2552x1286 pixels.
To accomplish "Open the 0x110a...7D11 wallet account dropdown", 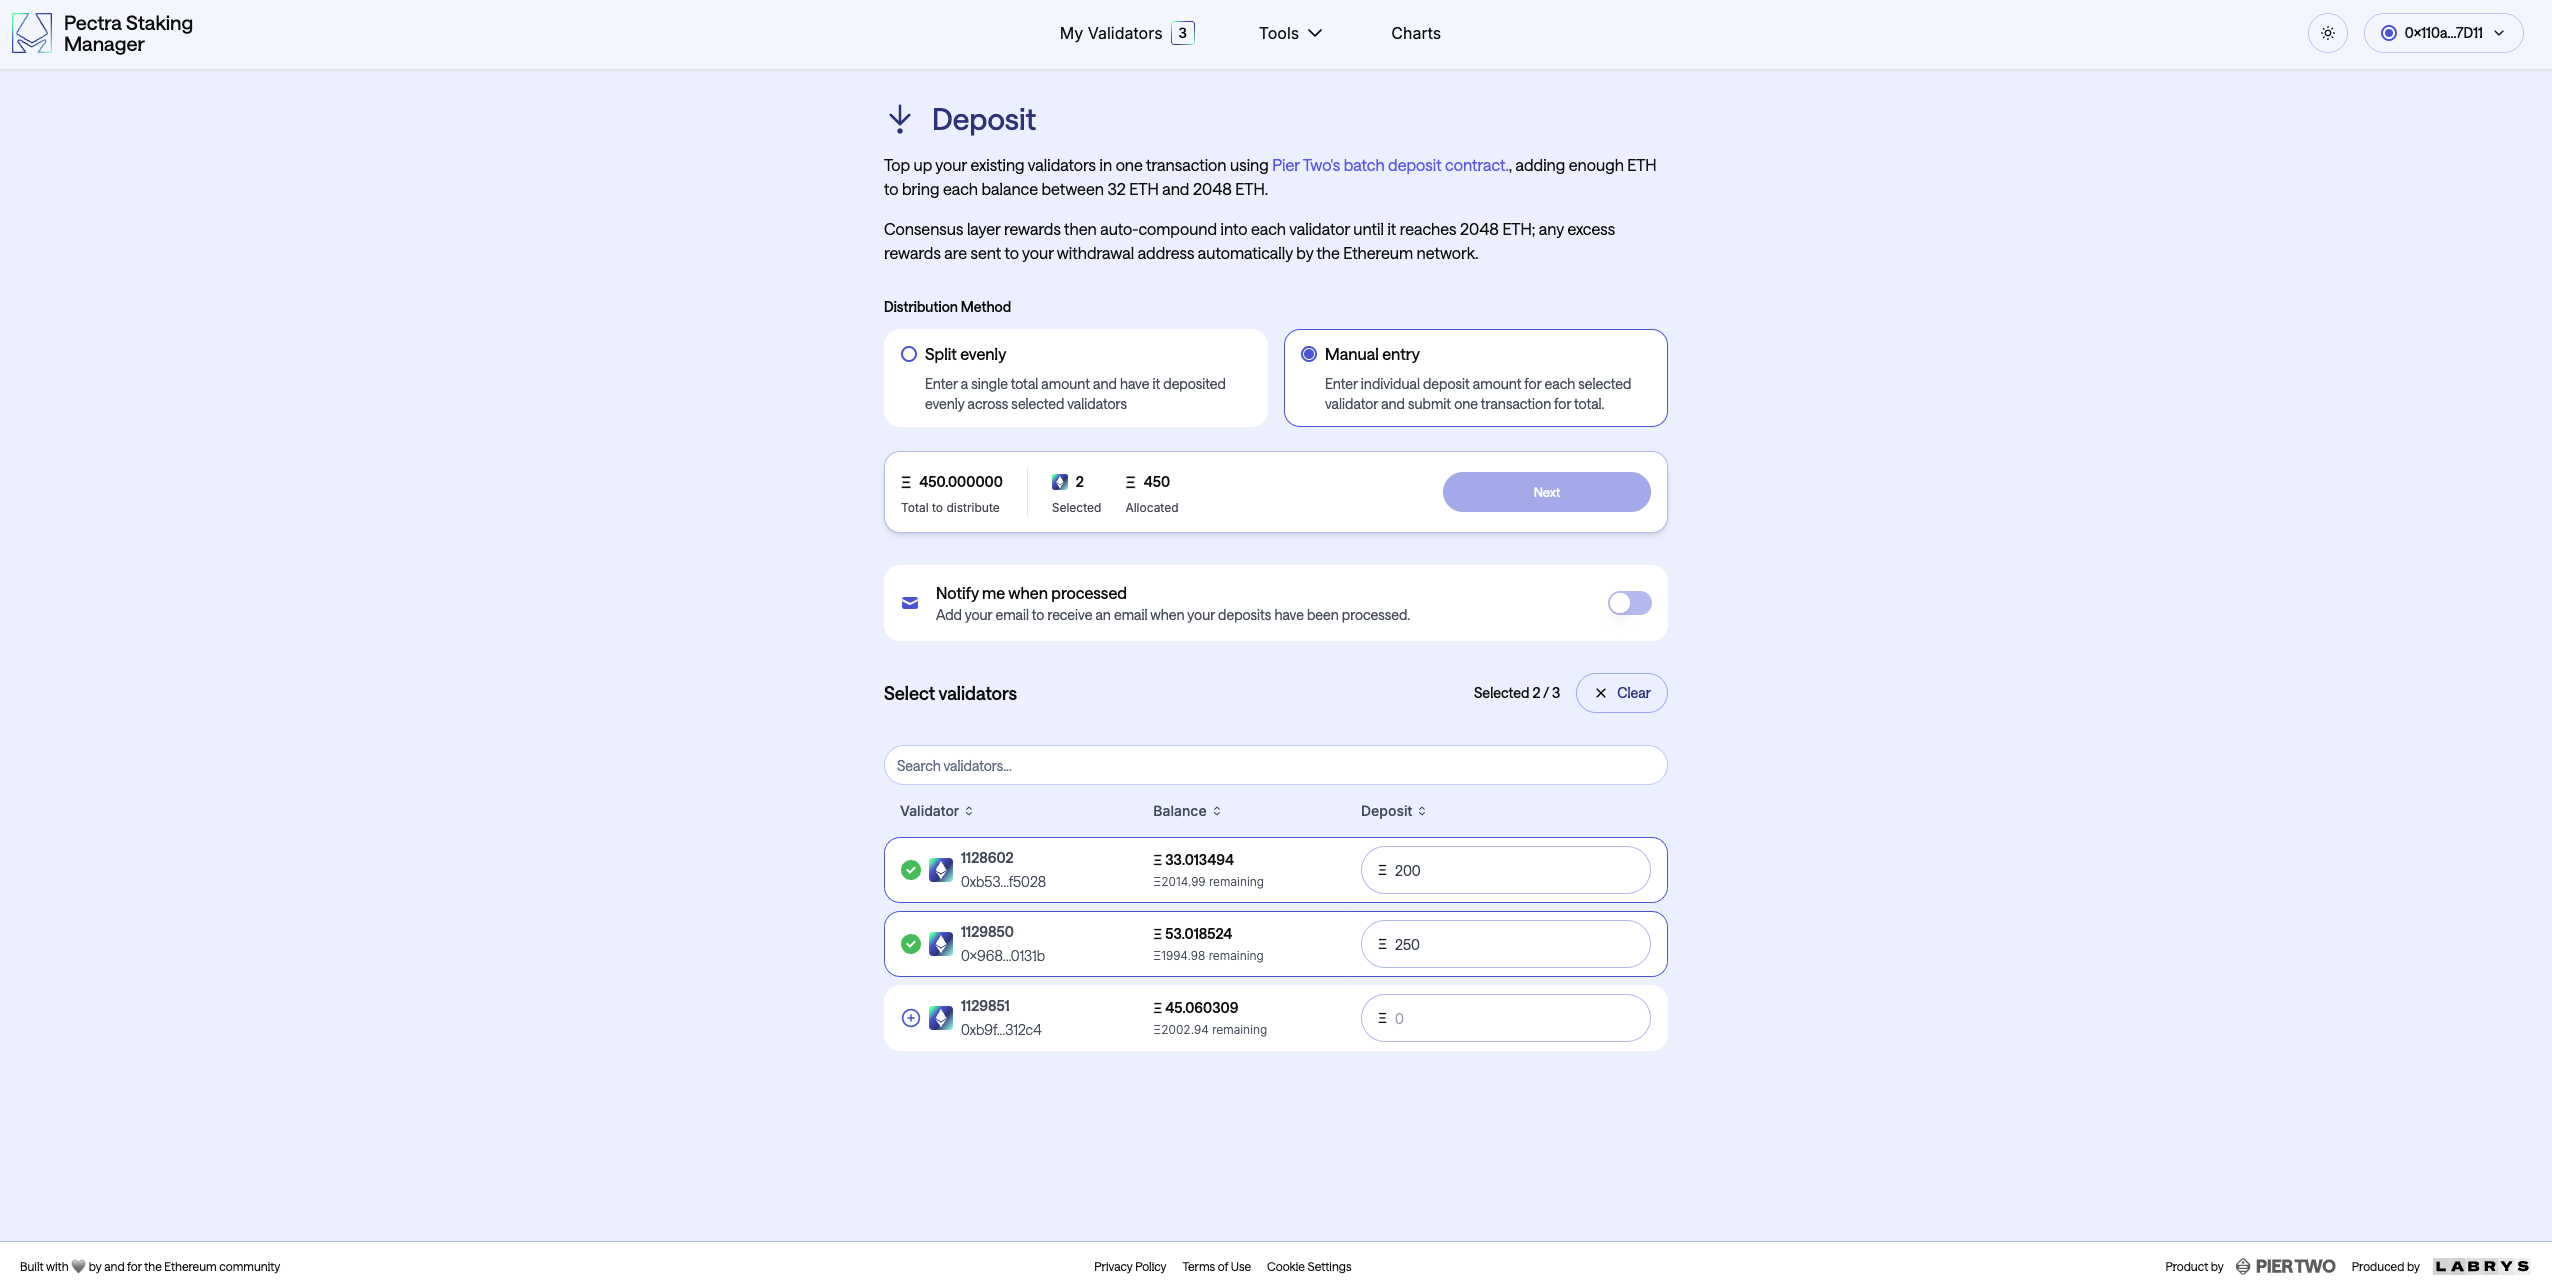I will pyautogui.click(x=2443, y=32).
